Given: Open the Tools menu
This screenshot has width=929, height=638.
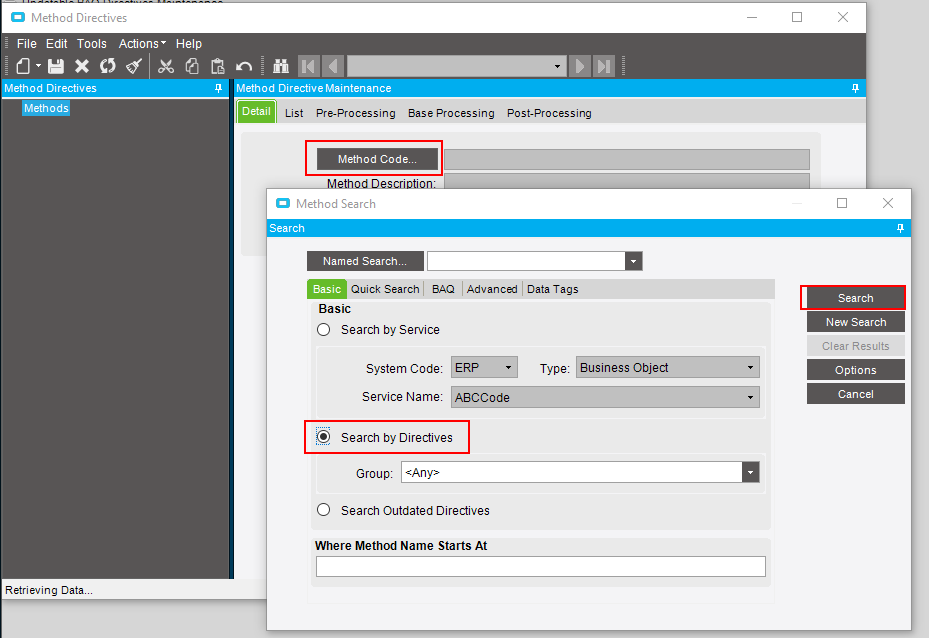Looking at the screenshot, I should tap(92, 43).
